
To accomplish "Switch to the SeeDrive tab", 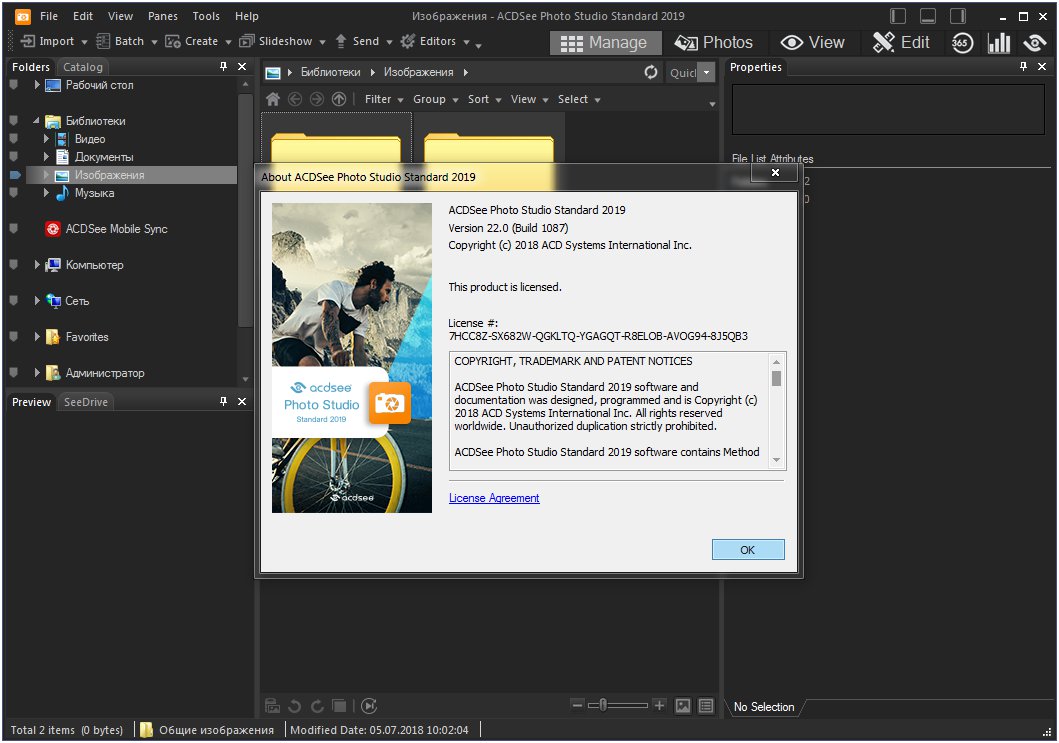I will coord(86,402).
